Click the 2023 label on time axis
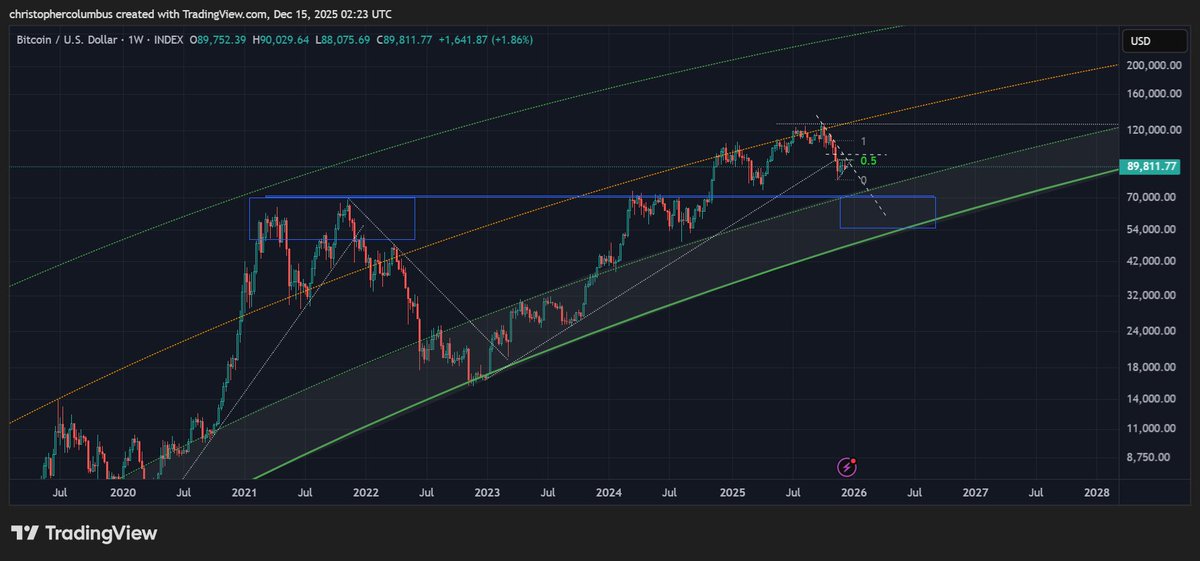 pyautogui.click(x=487, y=493)
